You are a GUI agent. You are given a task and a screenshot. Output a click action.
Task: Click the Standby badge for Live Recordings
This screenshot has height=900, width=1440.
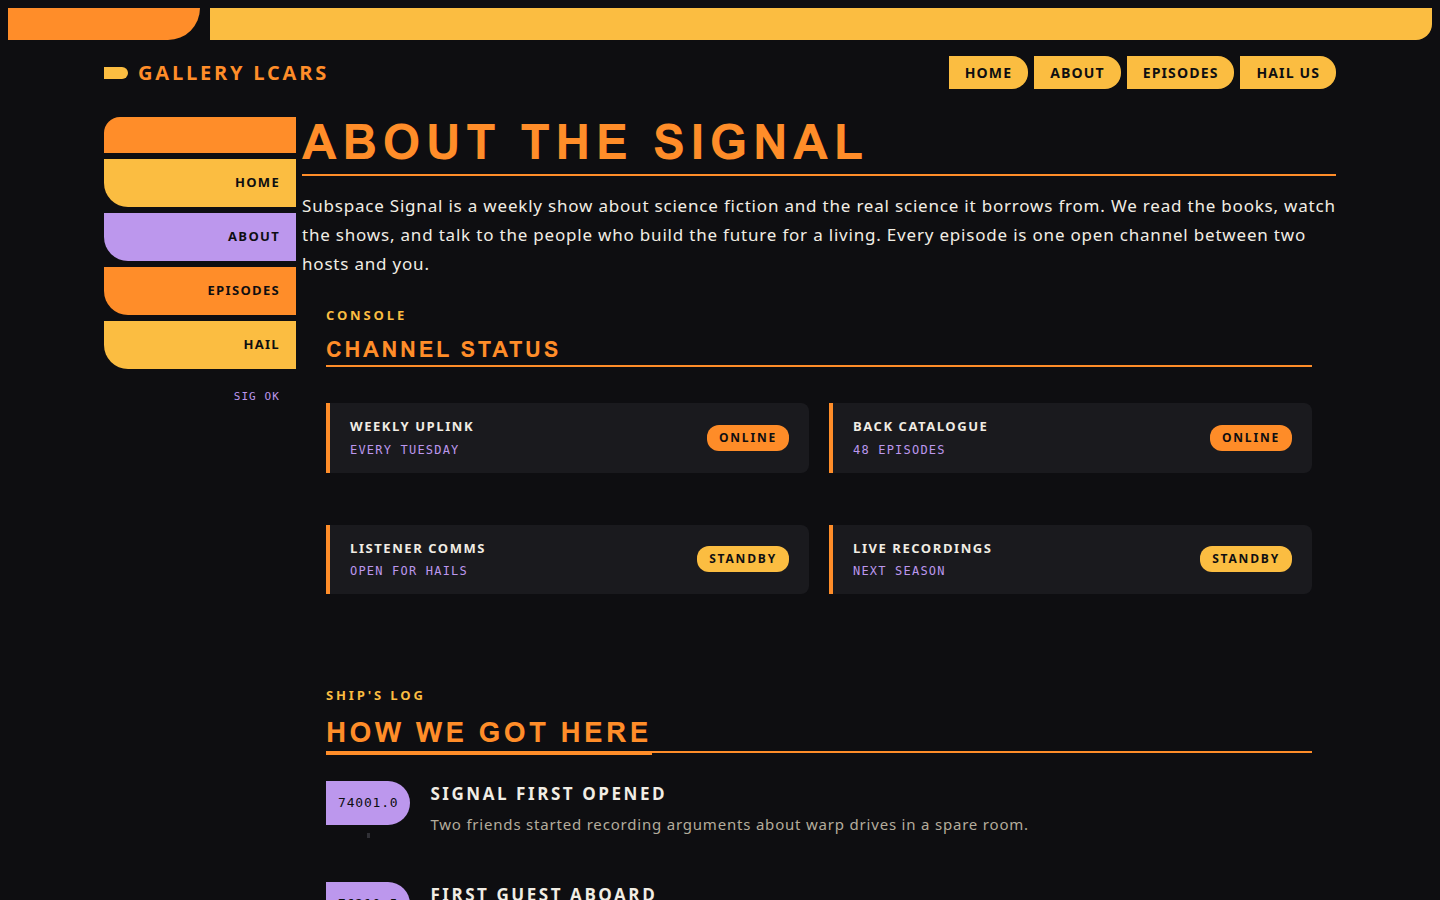(x=1246, y=559)
